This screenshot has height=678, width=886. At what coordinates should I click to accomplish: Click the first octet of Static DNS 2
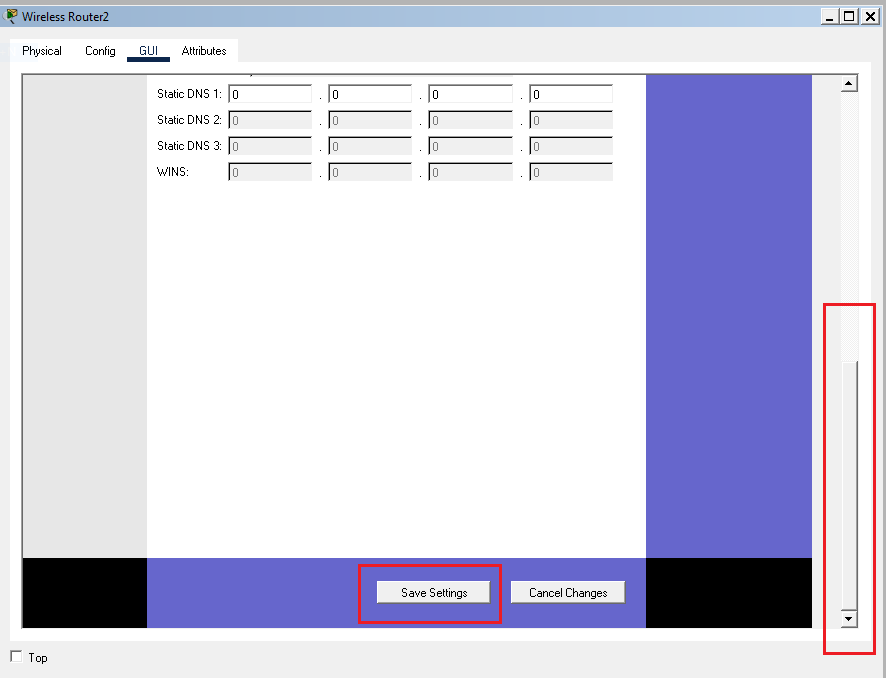point(270,121)
